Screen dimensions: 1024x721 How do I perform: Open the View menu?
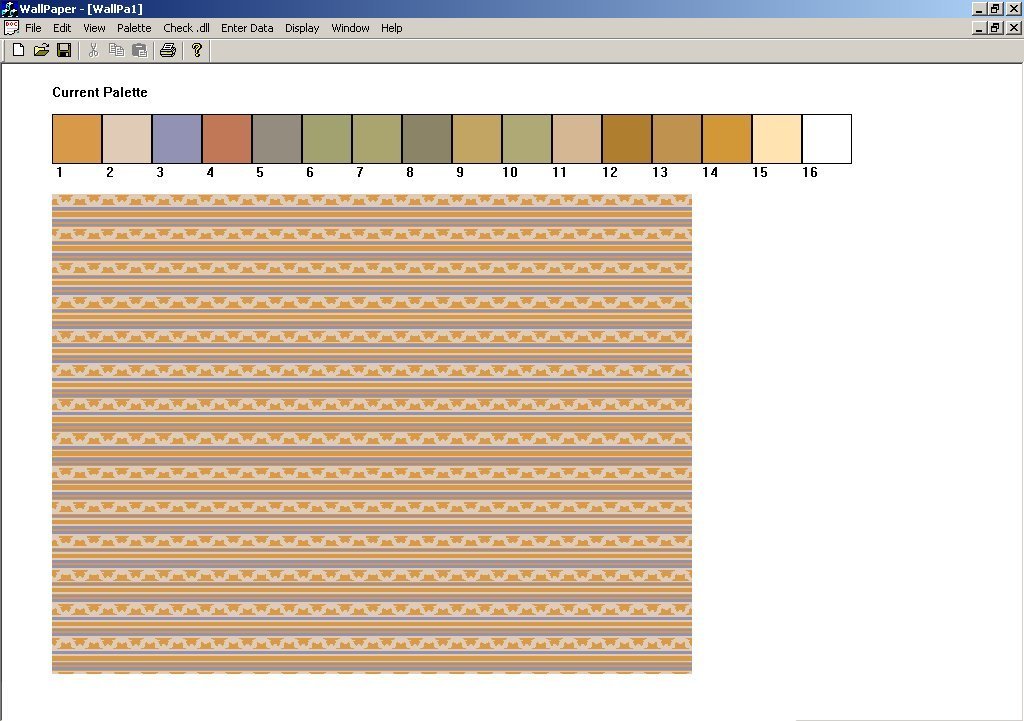coord(94,28)
